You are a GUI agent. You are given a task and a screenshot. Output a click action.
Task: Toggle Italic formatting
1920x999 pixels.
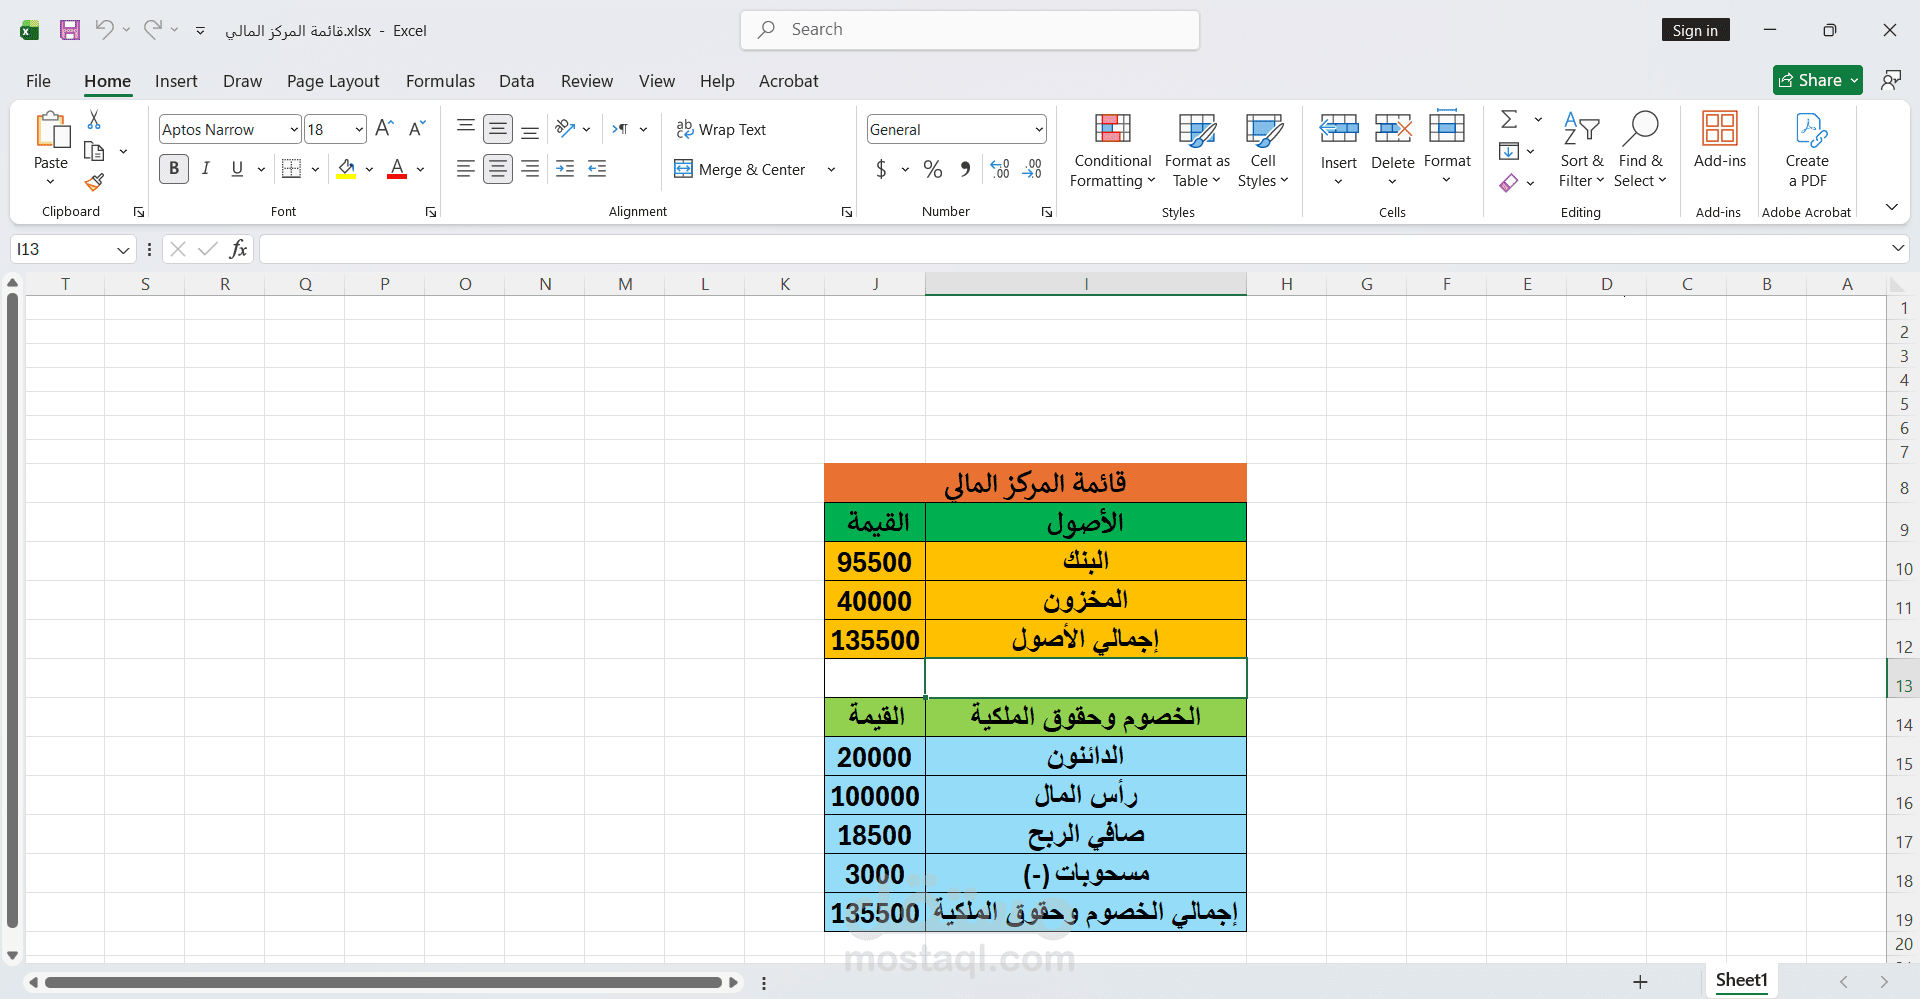tap(205, 169)
